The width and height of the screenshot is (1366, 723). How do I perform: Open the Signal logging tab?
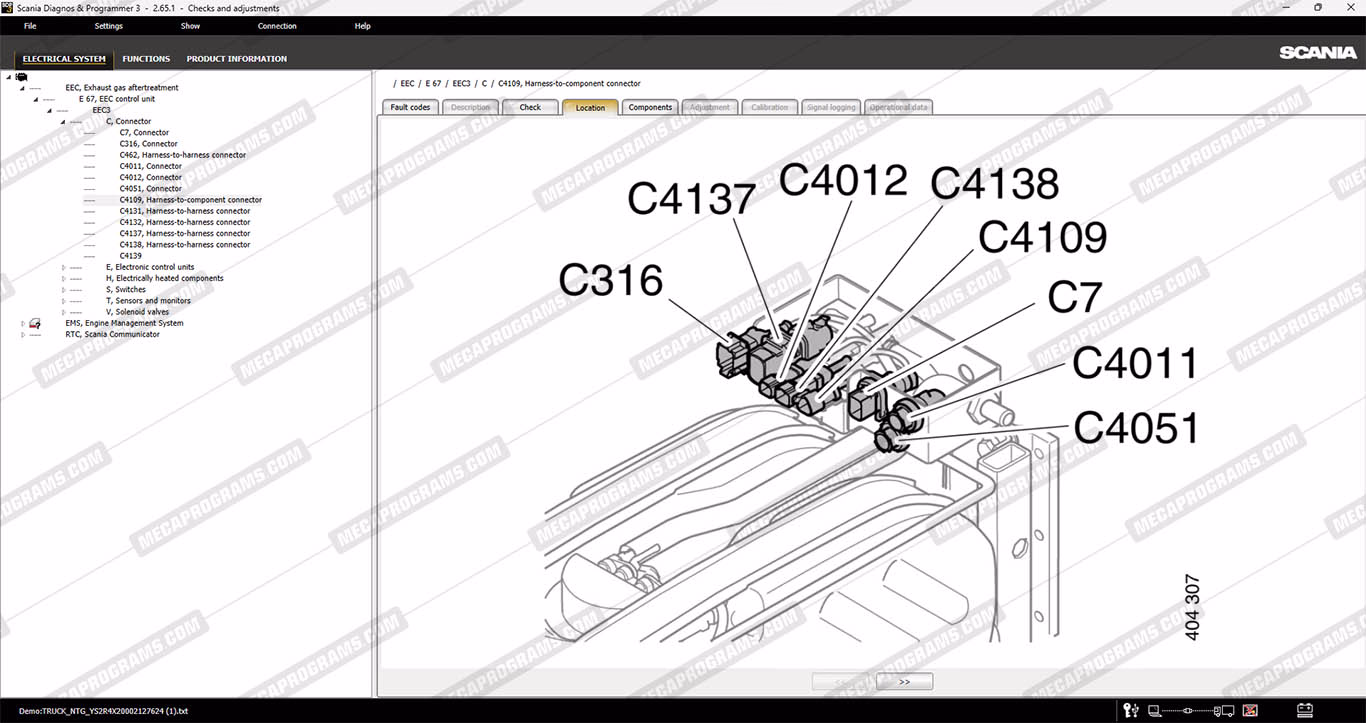click(x=831, y=107)
